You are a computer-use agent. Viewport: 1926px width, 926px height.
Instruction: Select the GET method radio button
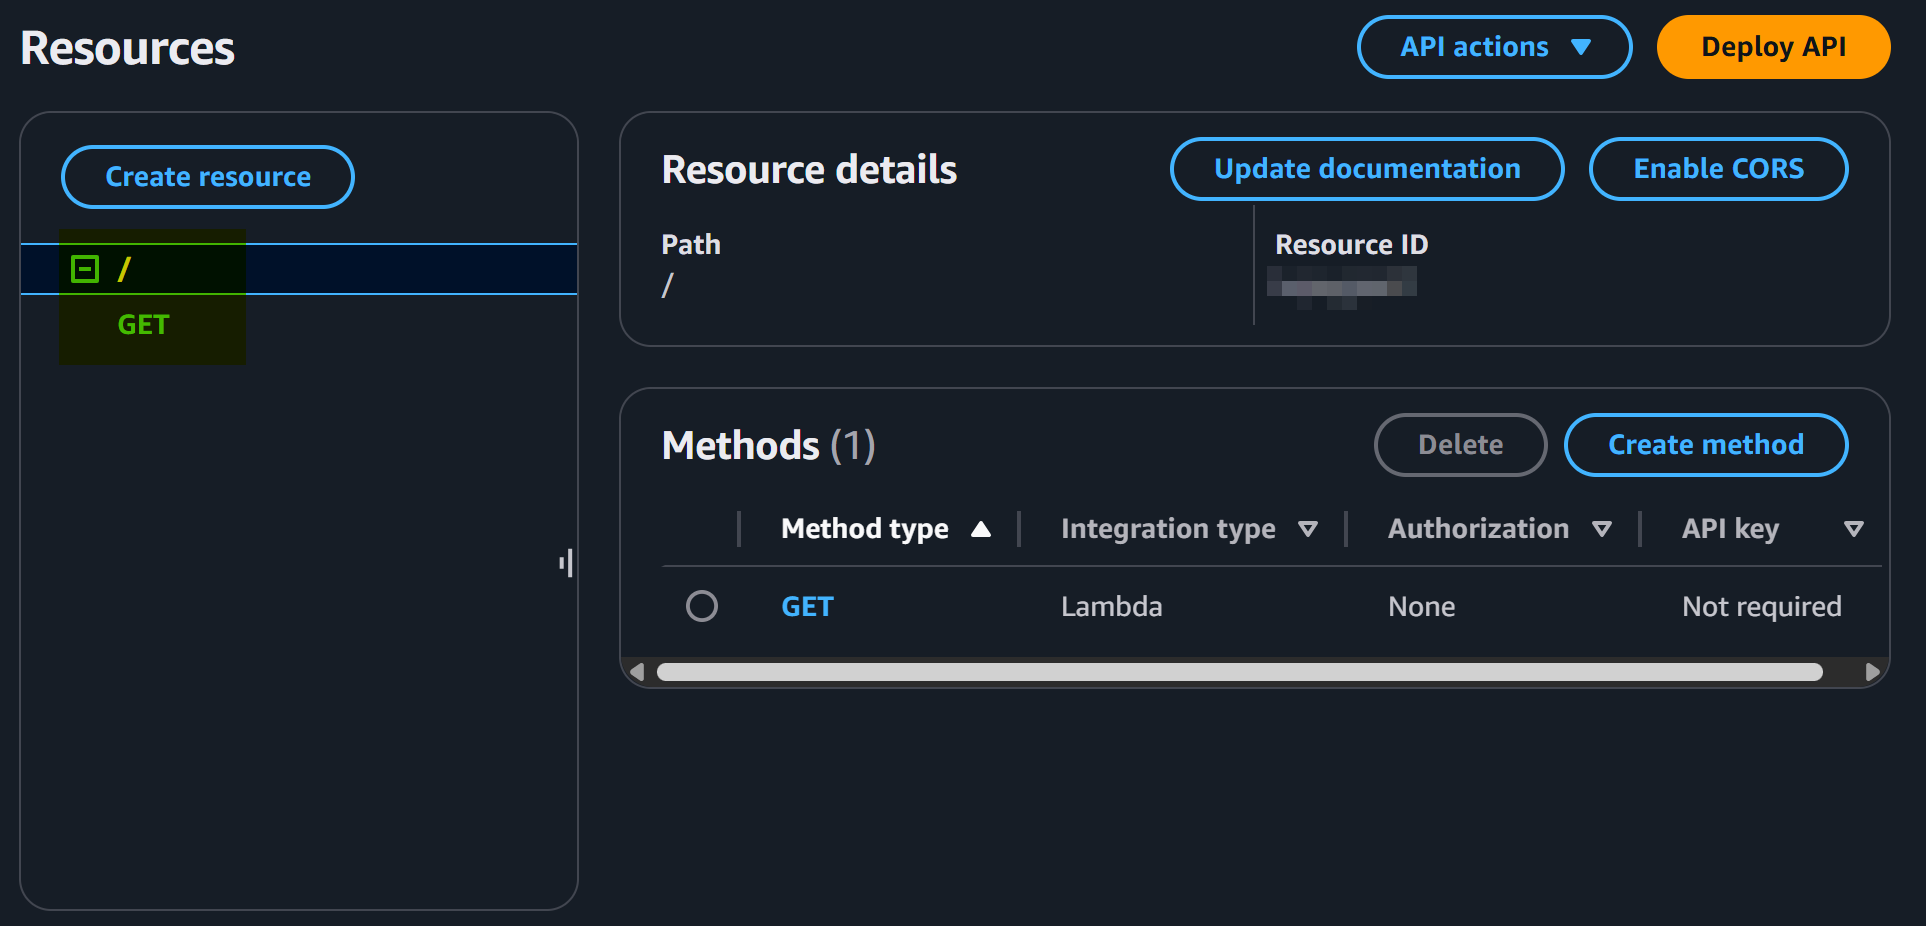point(702,606)
